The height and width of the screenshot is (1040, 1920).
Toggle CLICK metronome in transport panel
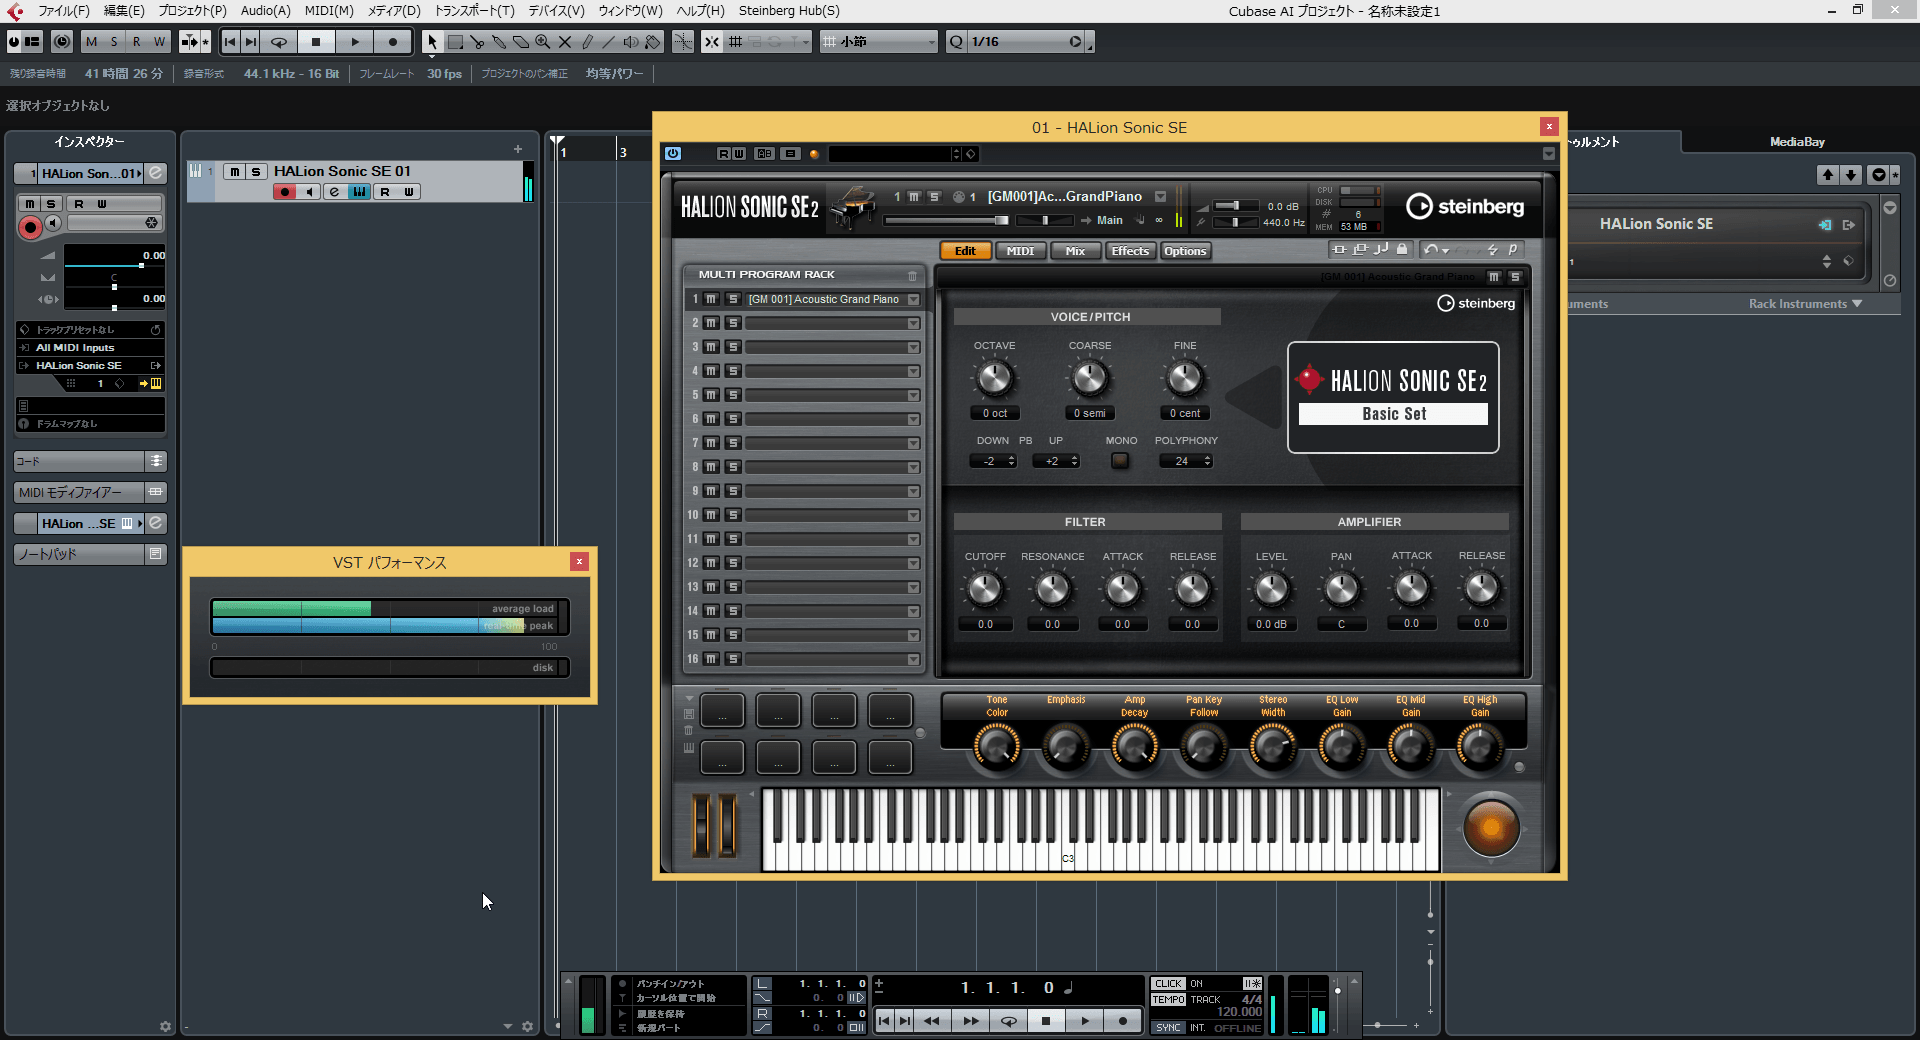tap(1168, 984)
